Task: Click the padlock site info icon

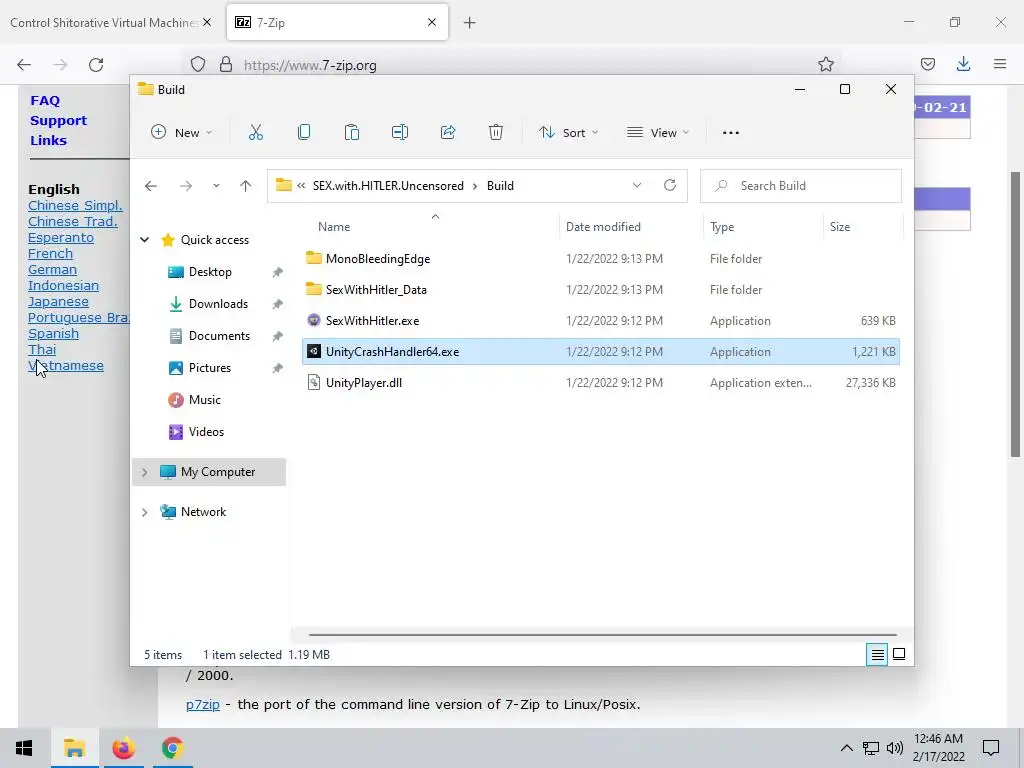Action: click(x=226, y=65)
